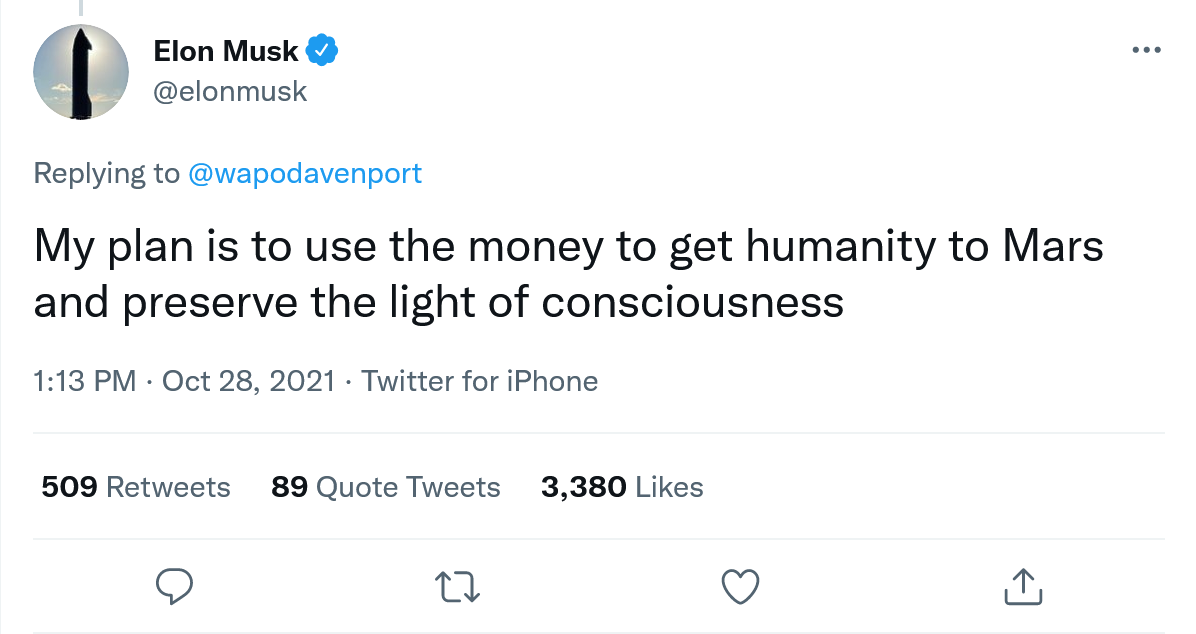Viewport: 1196px width, 634px height.
Task: Click the "Replying to" label text
Action: [x=107, y=173]
